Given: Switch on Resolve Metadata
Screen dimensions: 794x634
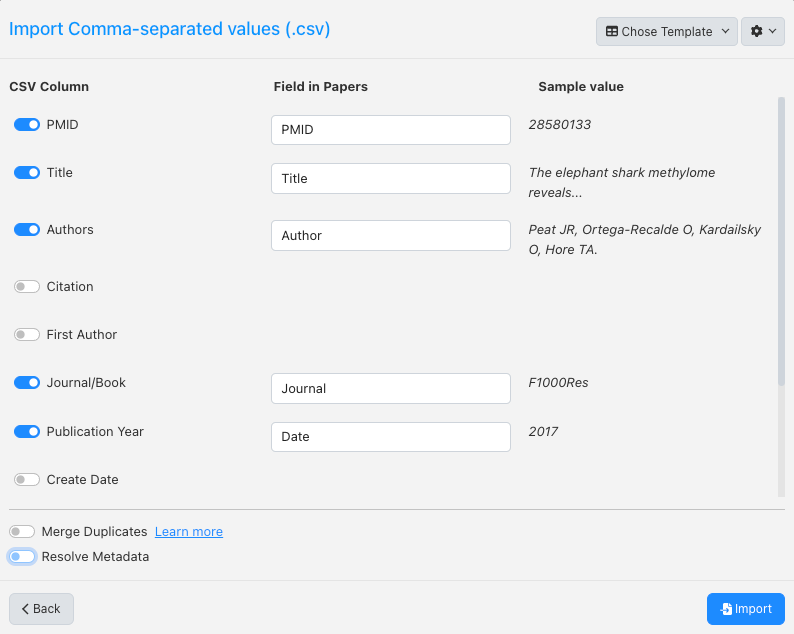Looking at the screenshot, I should [x=22, y=557].
